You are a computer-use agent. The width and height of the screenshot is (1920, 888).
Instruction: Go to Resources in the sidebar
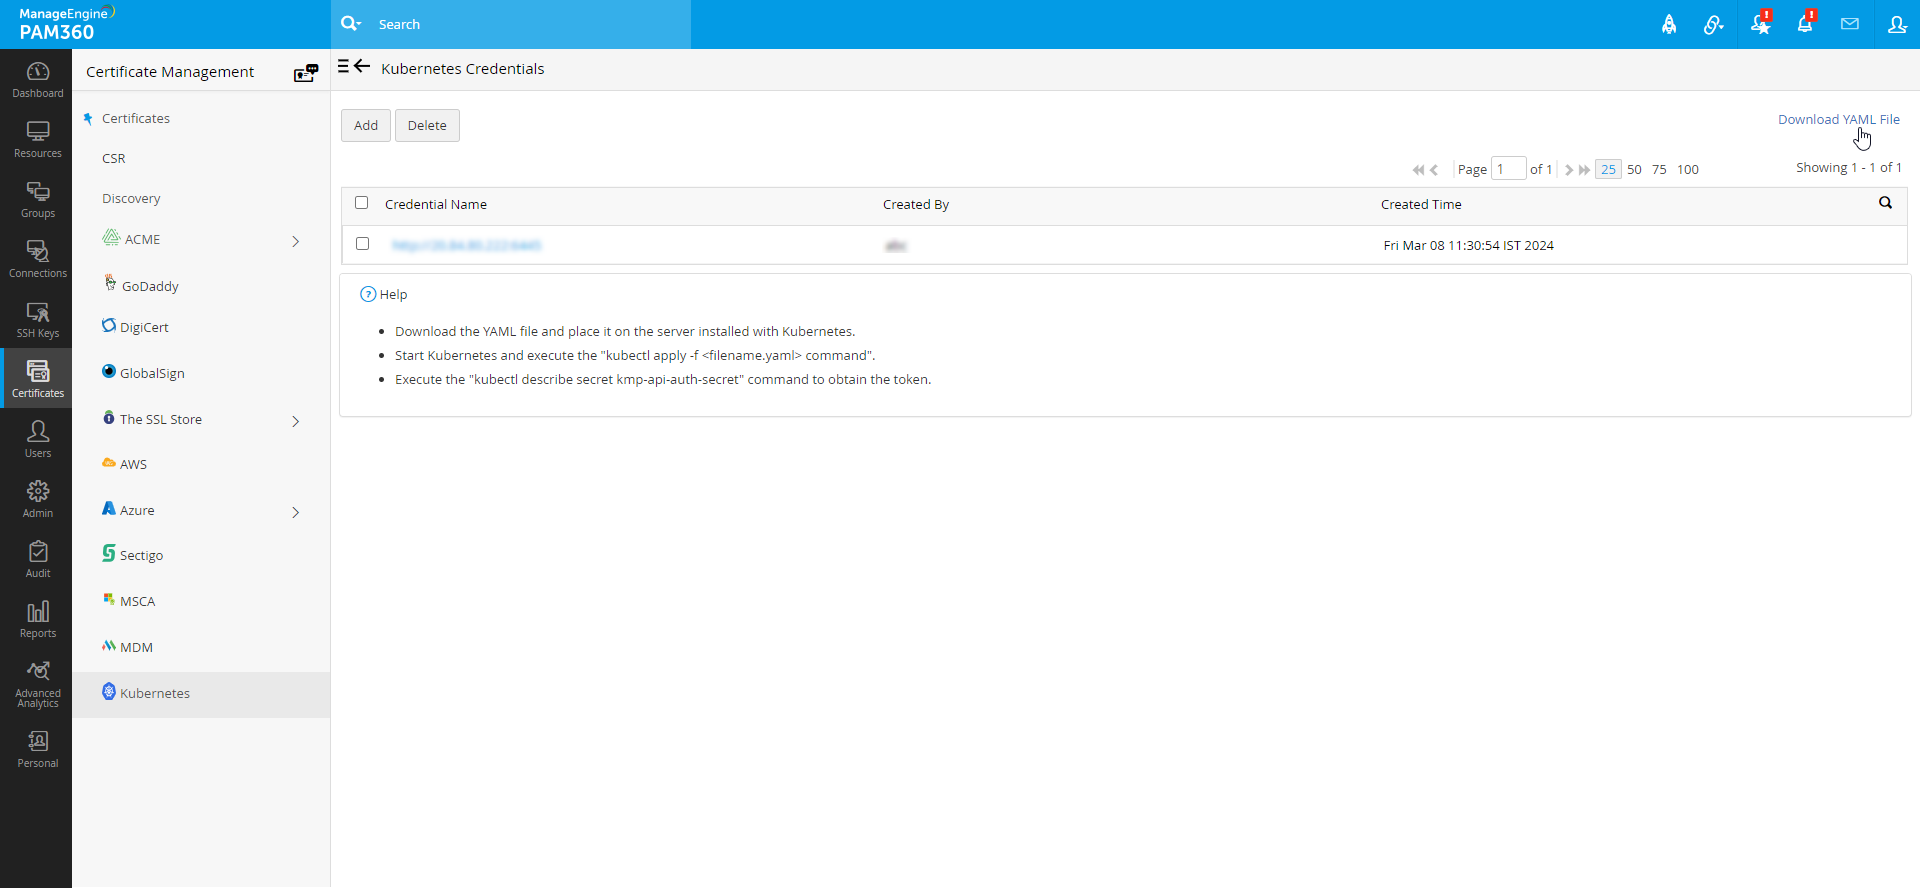pyautogui.click(x=37, y=139)
